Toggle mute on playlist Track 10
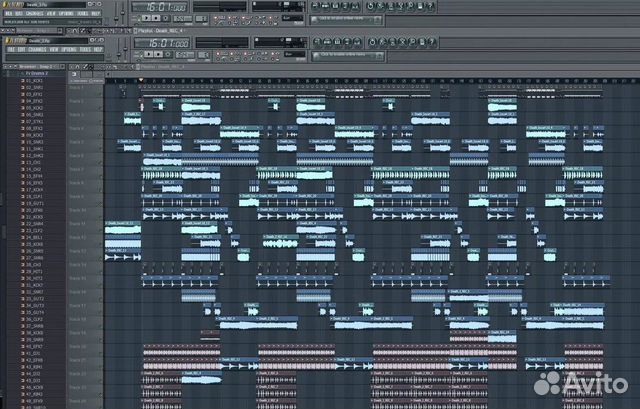 tap(101, 210)
